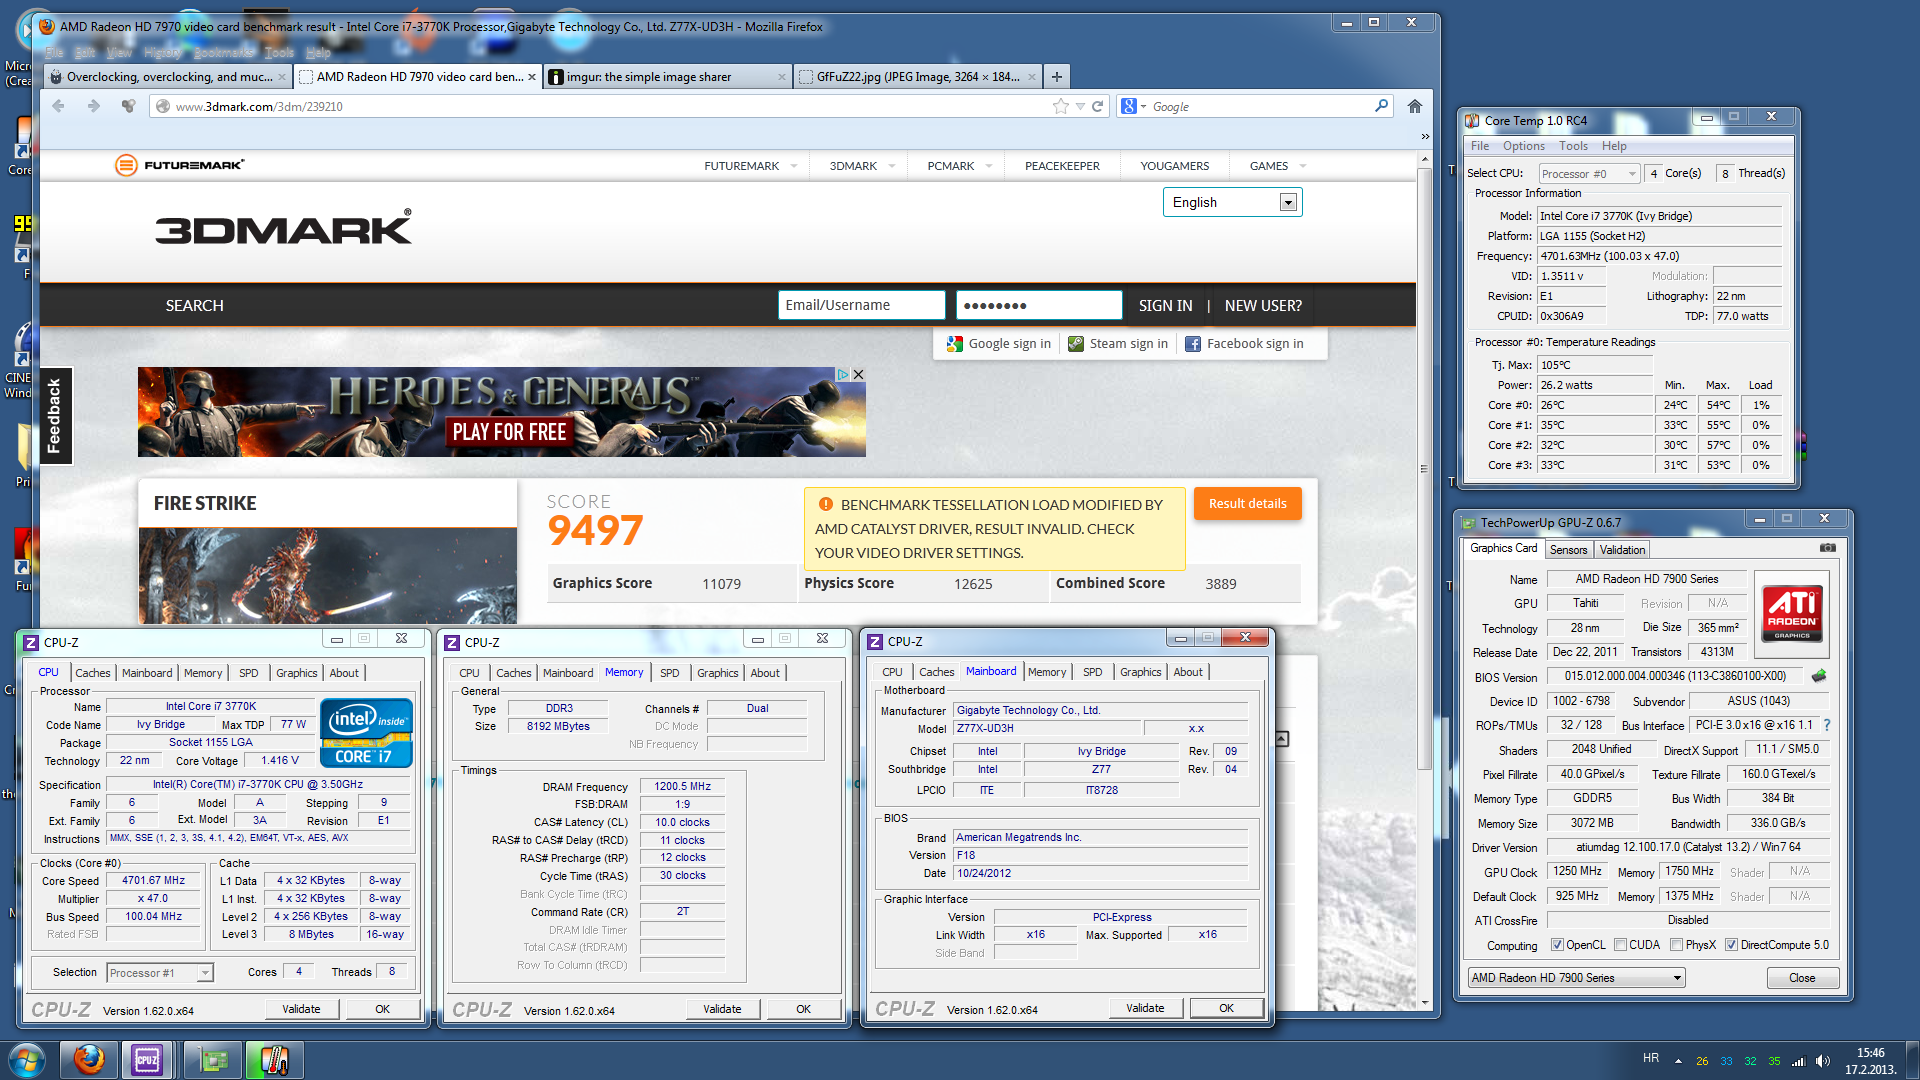Click the Fire Strike benchmark thumbnail
1920x1080 pixels.
click(x=328, y=575)
